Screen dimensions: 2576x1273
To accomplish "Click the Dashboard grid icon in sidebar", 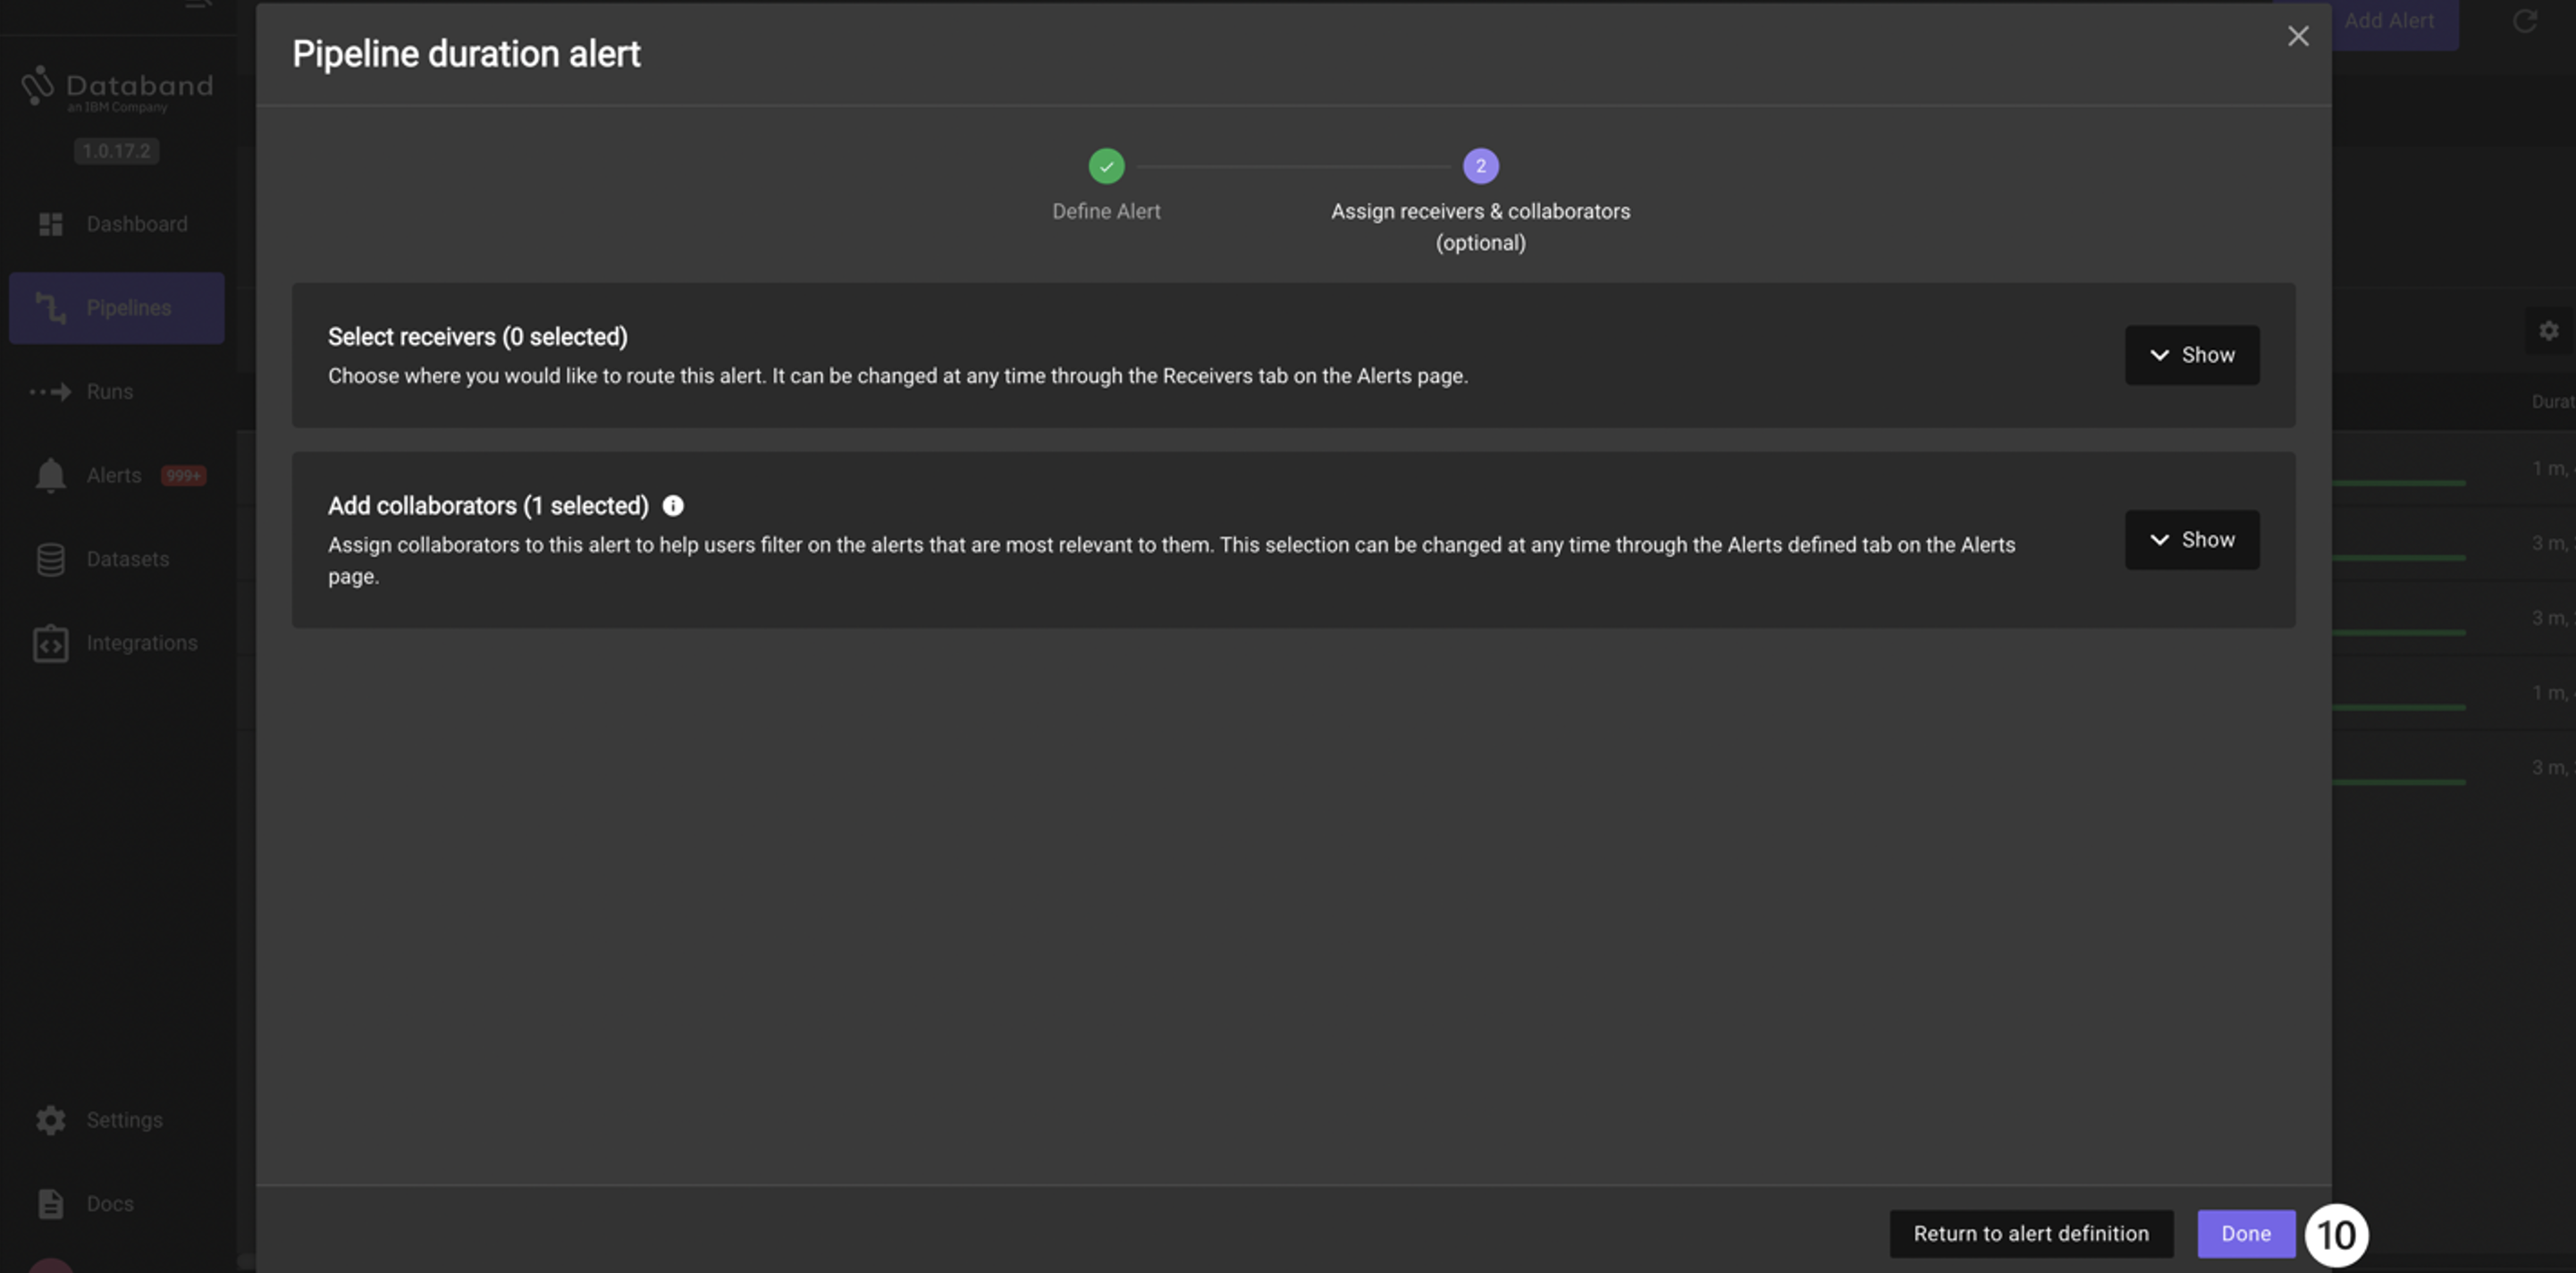I will (50, 224).
